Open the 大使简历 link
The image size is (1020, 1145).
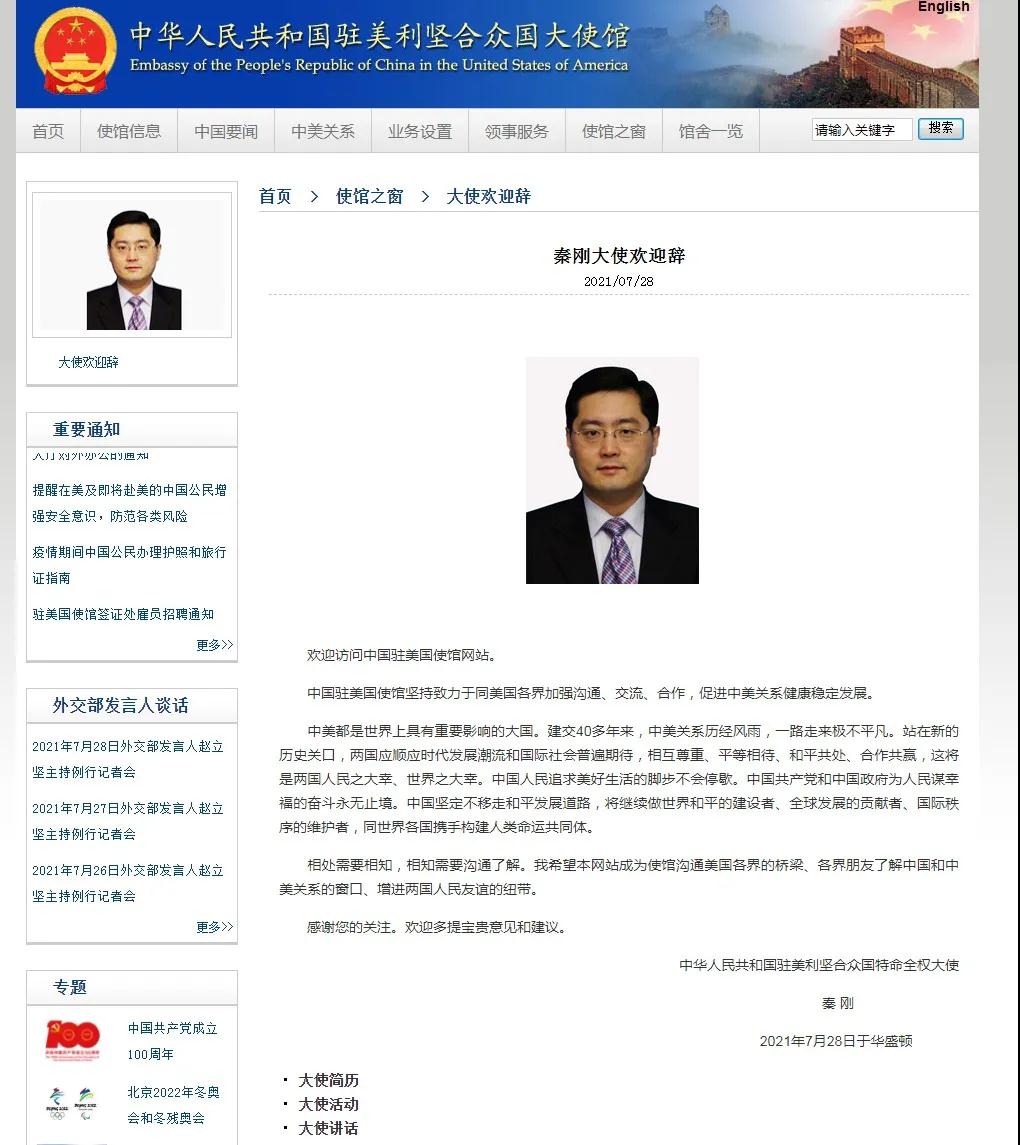click(328, 1080)
